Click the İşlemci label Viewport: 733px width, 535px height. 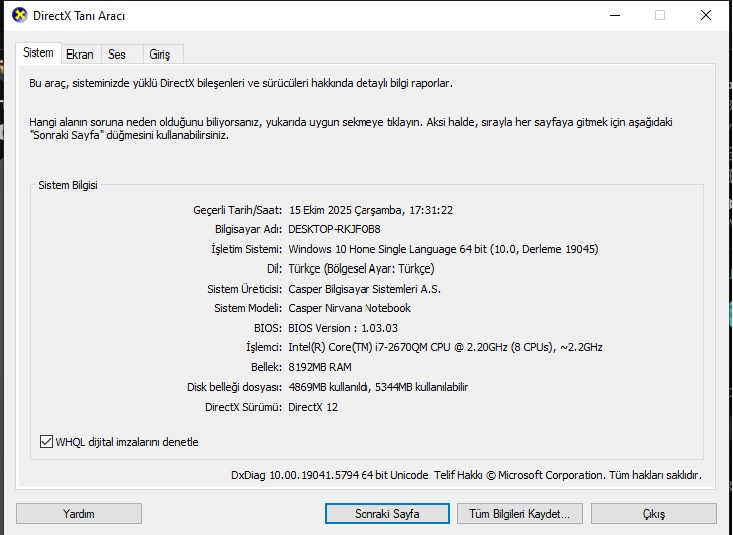coord(264,347)
